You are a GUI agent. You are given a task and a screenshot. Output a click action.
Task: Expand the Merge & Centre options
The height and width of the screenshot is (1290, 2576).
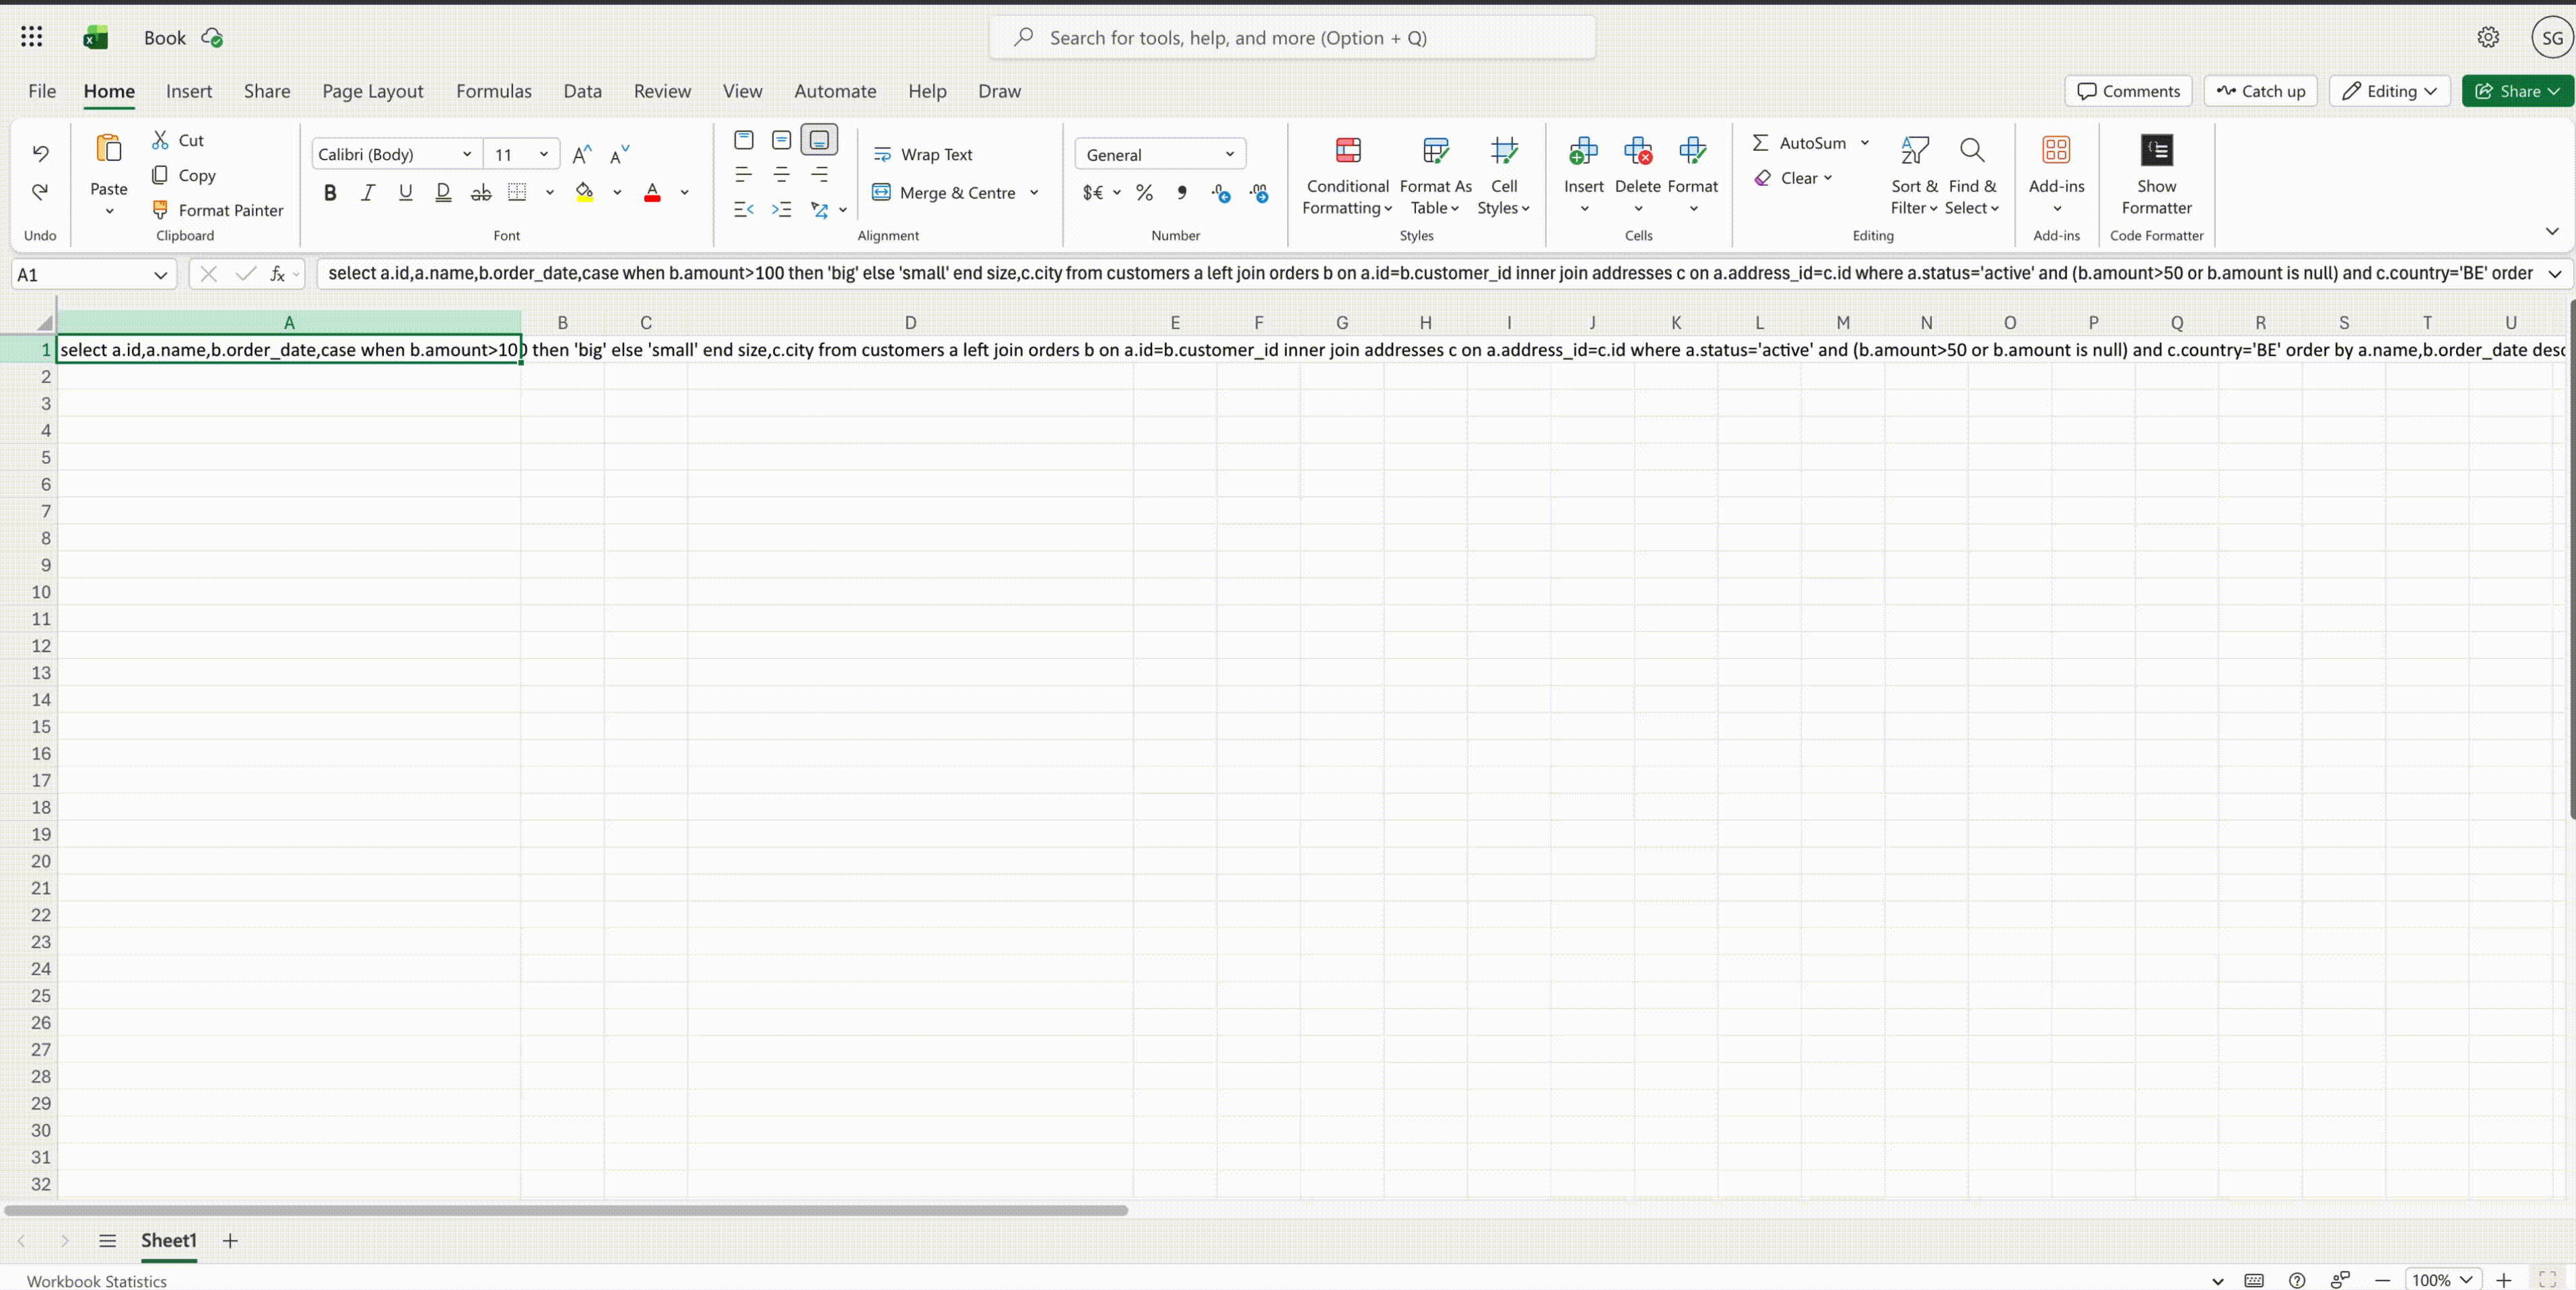1035,192
